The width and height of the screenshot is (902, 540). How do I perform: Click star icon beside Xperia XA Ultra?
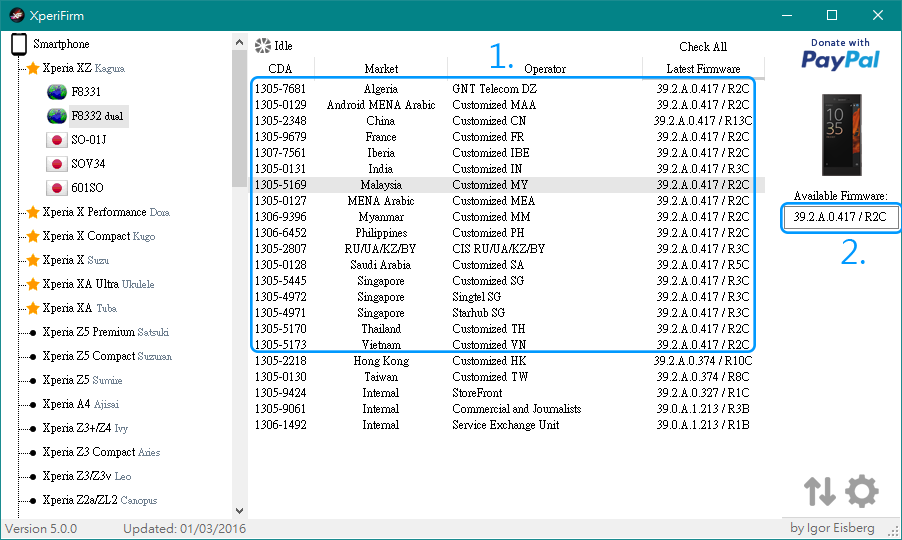[33, 284]
